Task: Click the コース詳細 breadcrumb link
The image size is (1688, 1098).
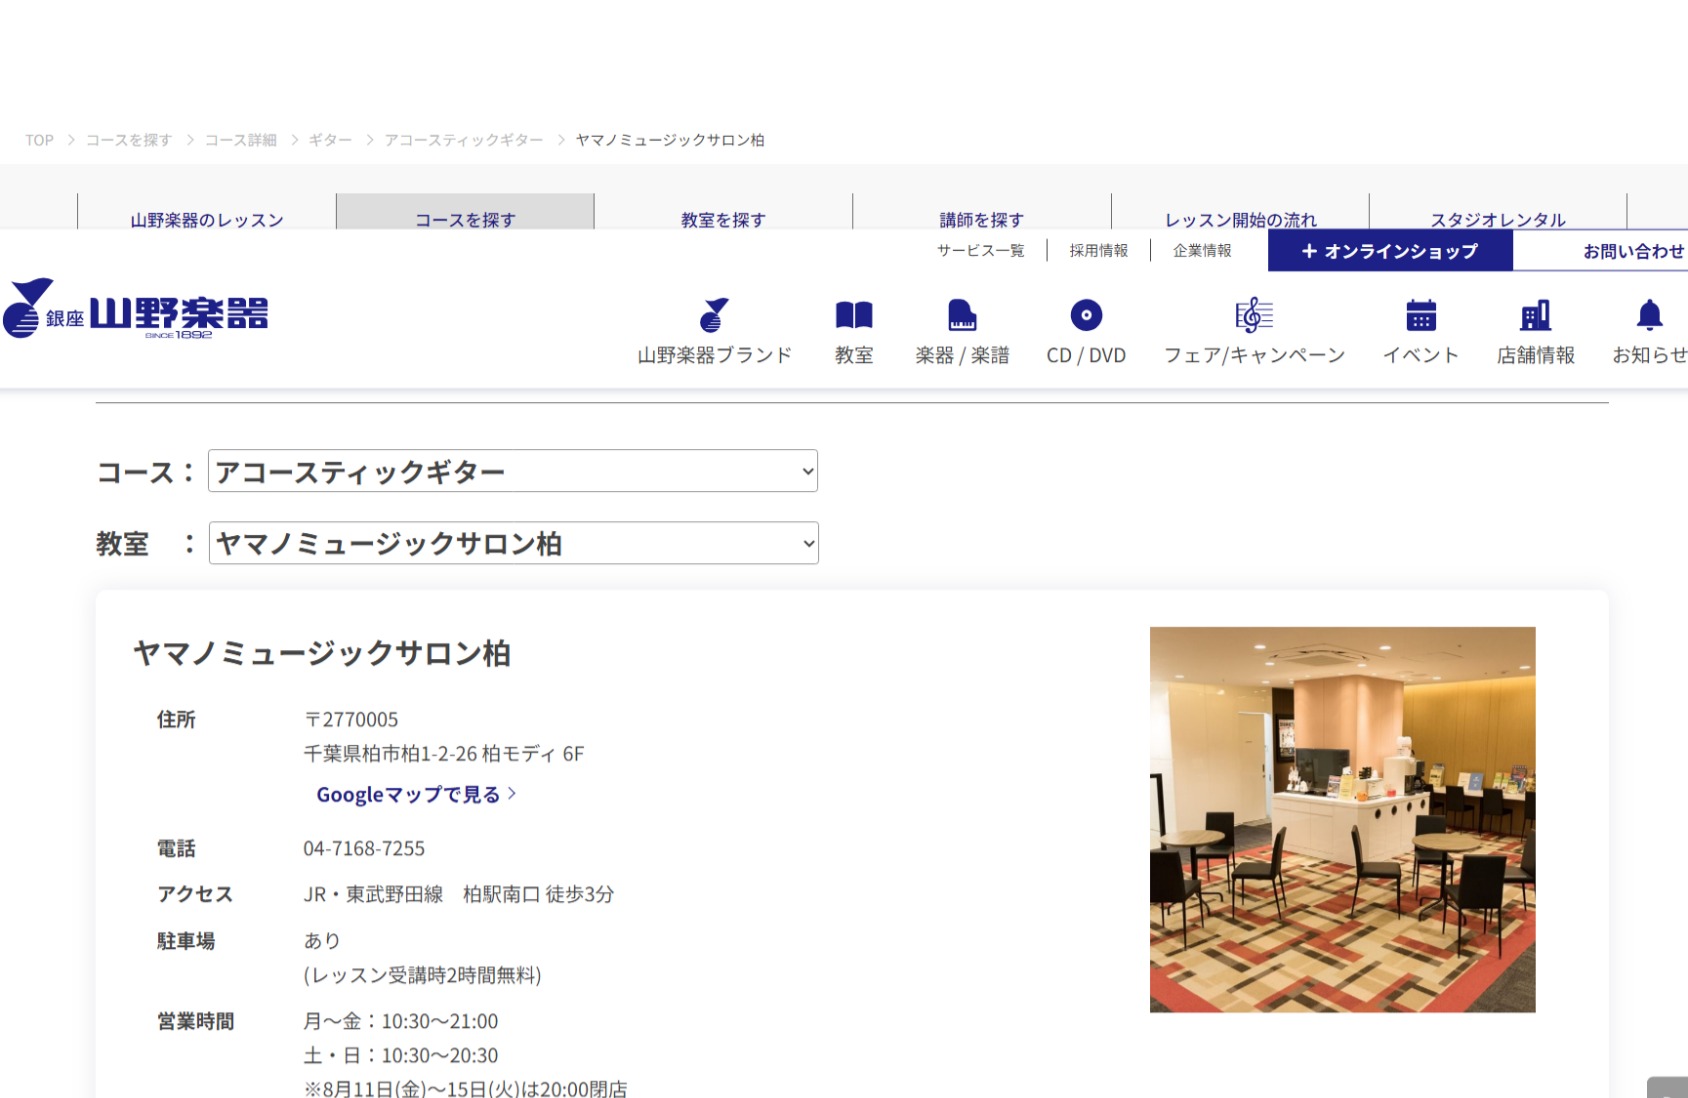Action: 240,140
